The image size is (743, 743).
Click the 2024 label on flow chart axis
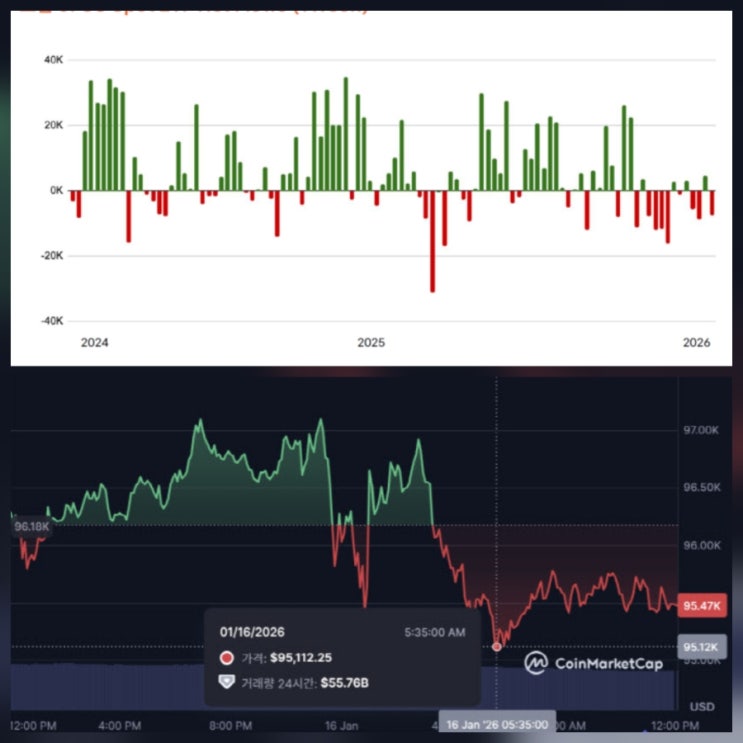pyautogui.click(x=94, y=343)
